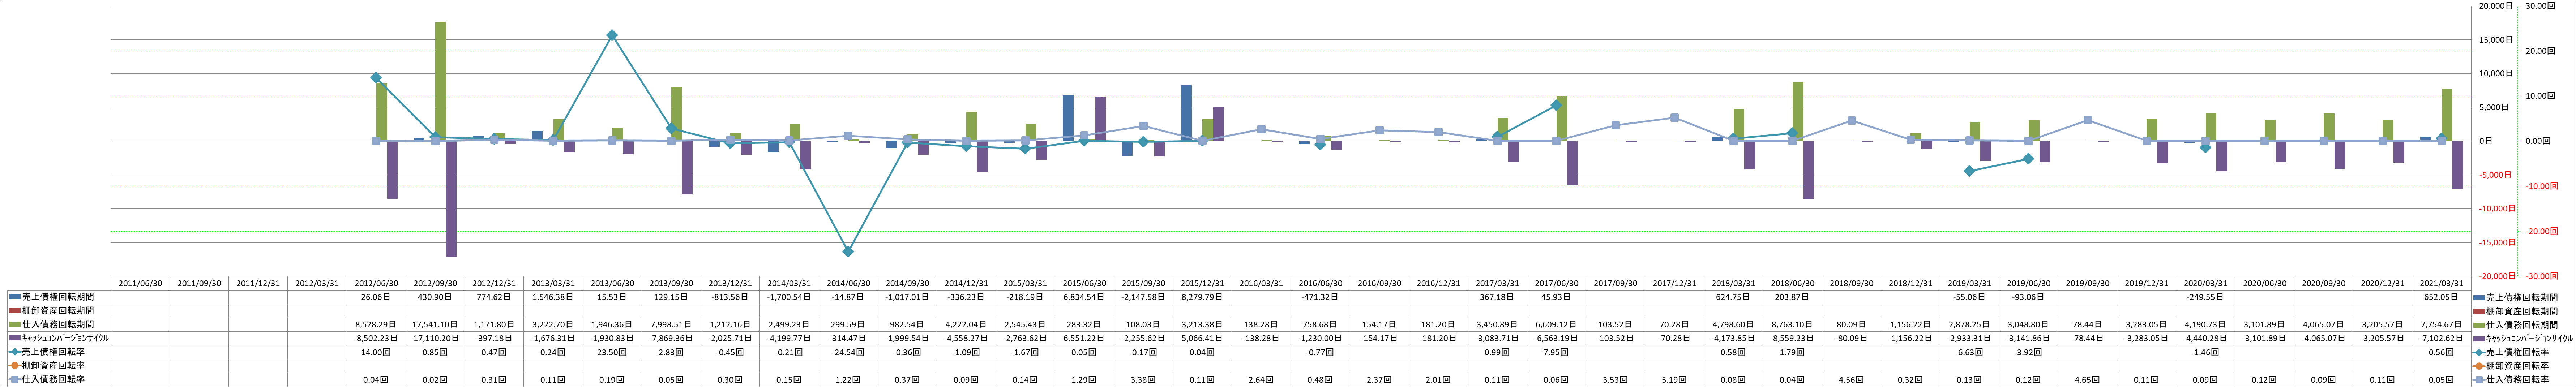The image size is (2576, 387).
Task: Select longest purple bar at 2012/09/30
Action: tap(451, 199)
